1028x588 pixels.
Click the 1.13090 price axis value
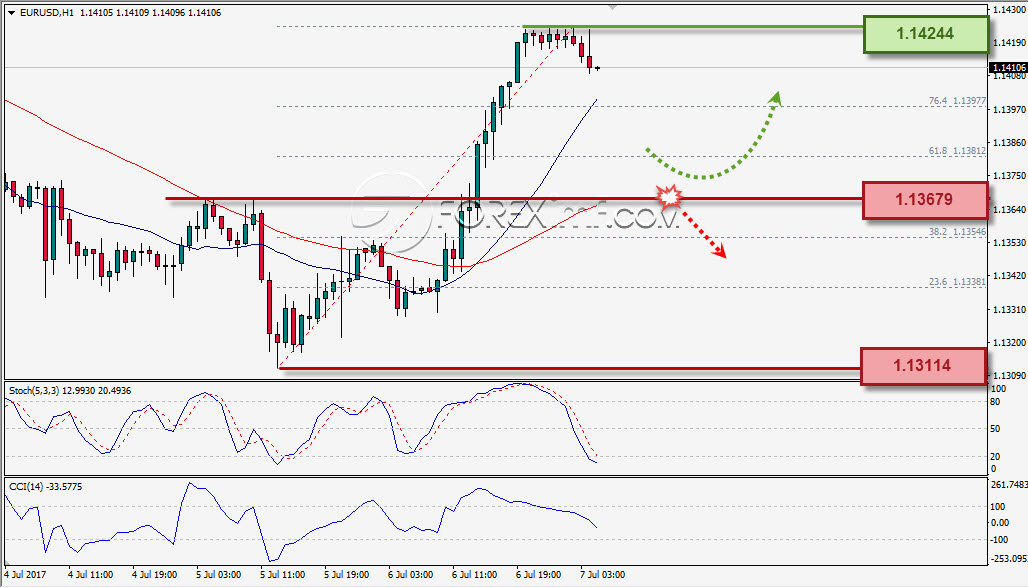tap(1009, 376)
